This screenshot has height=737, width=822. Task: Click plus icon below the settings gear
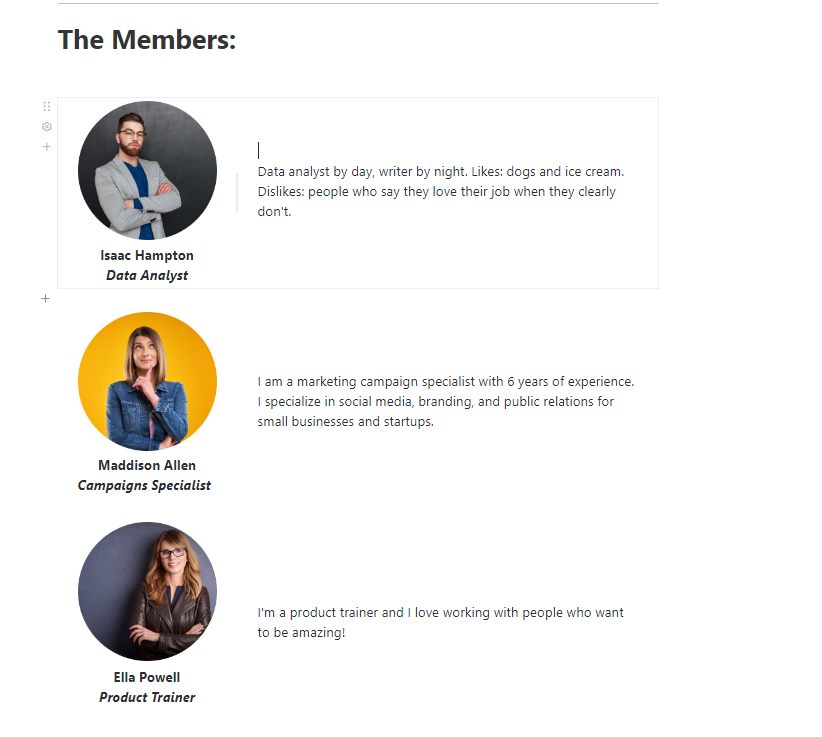click(47, 147)
